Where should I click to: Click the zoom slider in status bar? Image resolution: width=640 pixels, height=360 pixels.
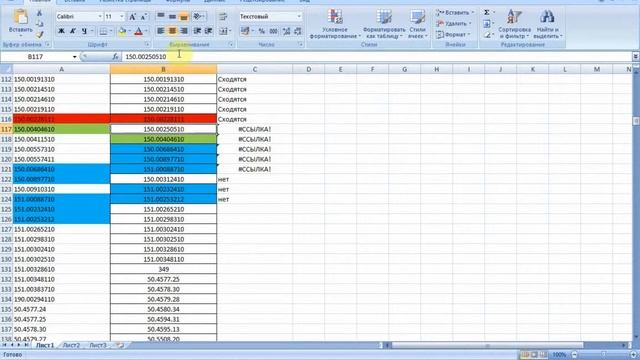point(603,355)
